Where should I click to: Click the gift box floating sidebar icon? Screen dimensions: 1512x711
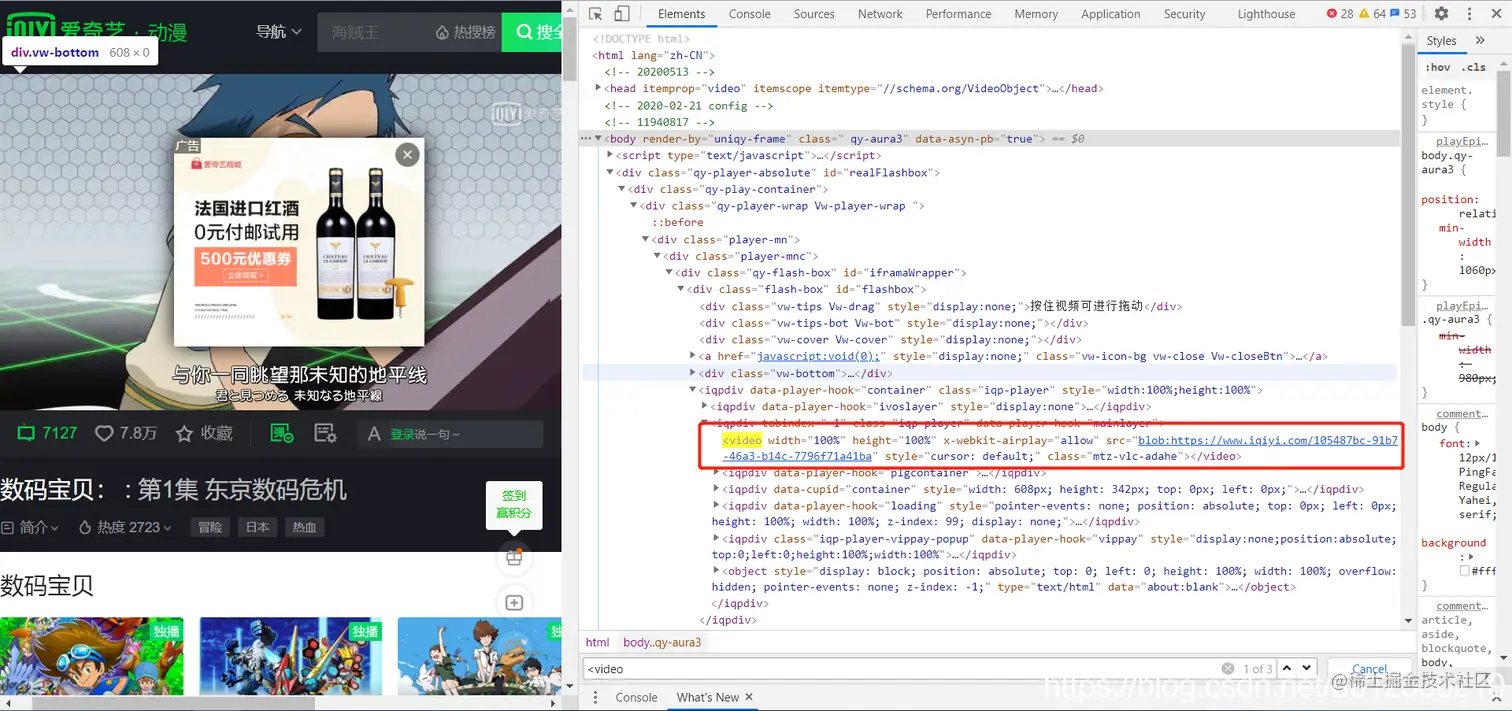click(514, 558)
